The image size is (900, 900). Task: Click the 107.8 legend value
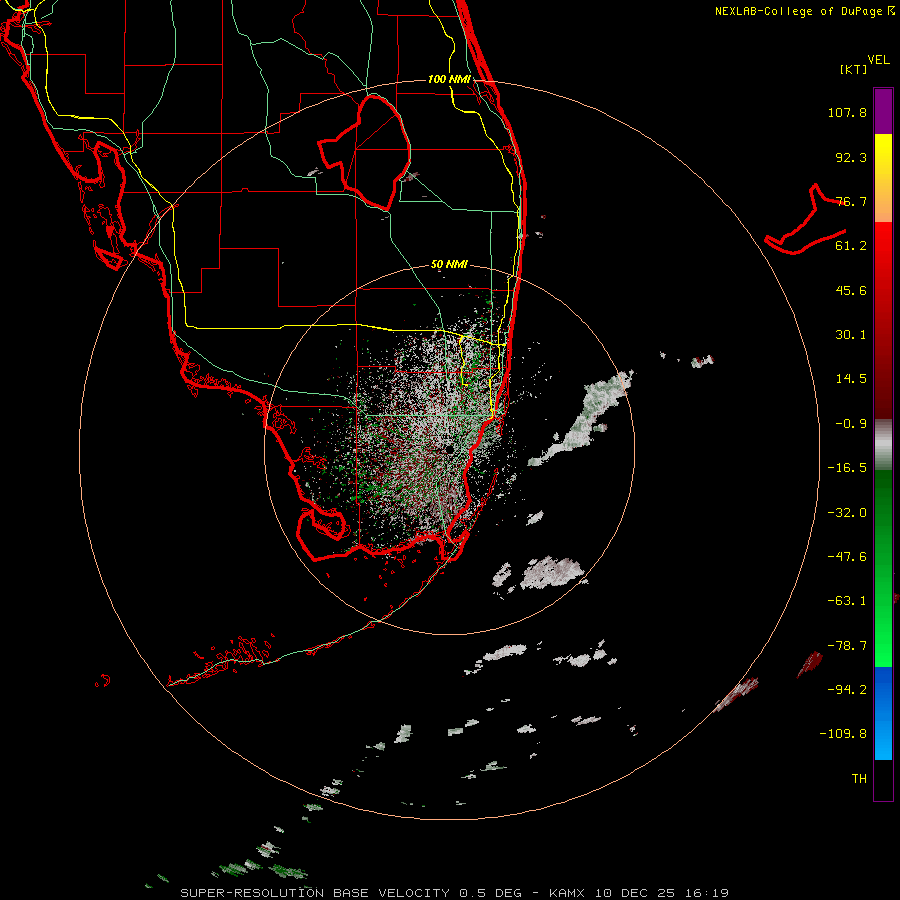pyautogui.click(x=847, y=112)
